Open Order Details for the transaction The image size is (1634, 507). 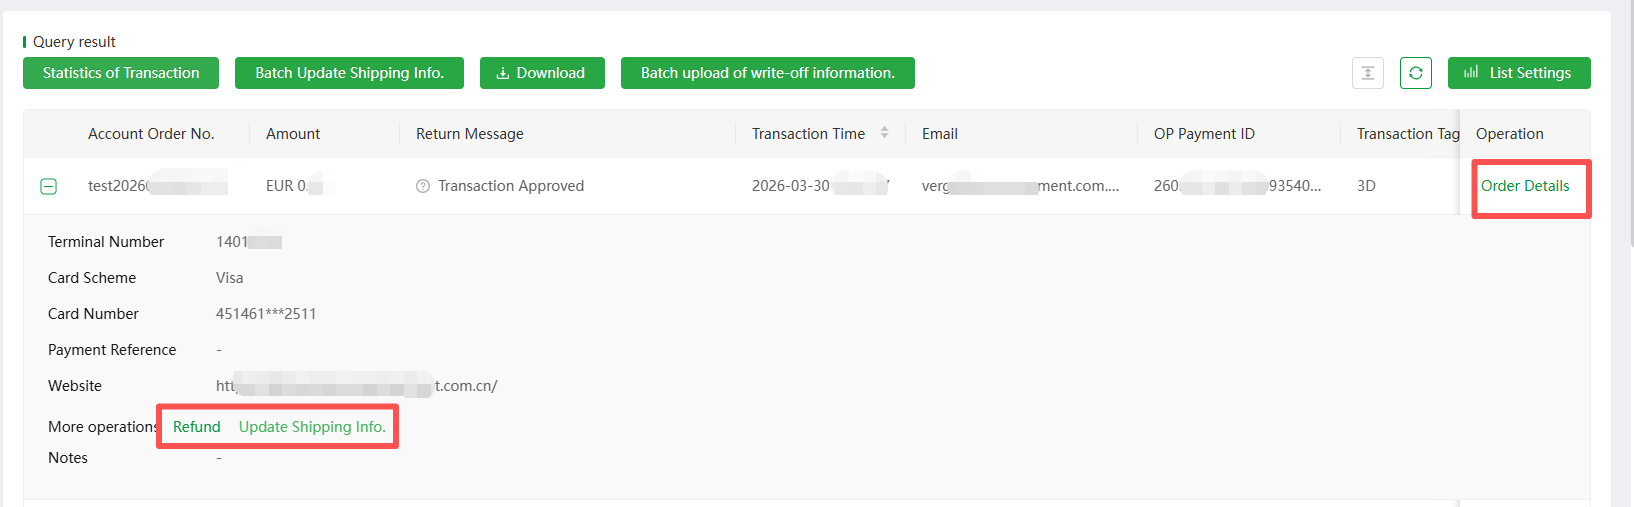[1525, 186]
